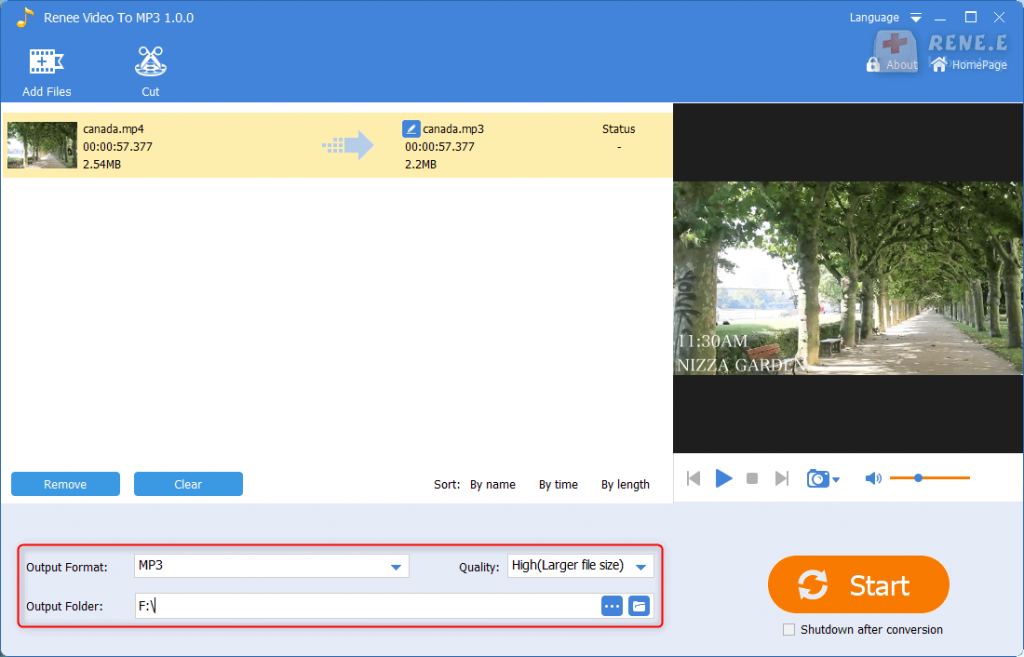
Task: Open the Cut tool
Action: coord(150,62)
